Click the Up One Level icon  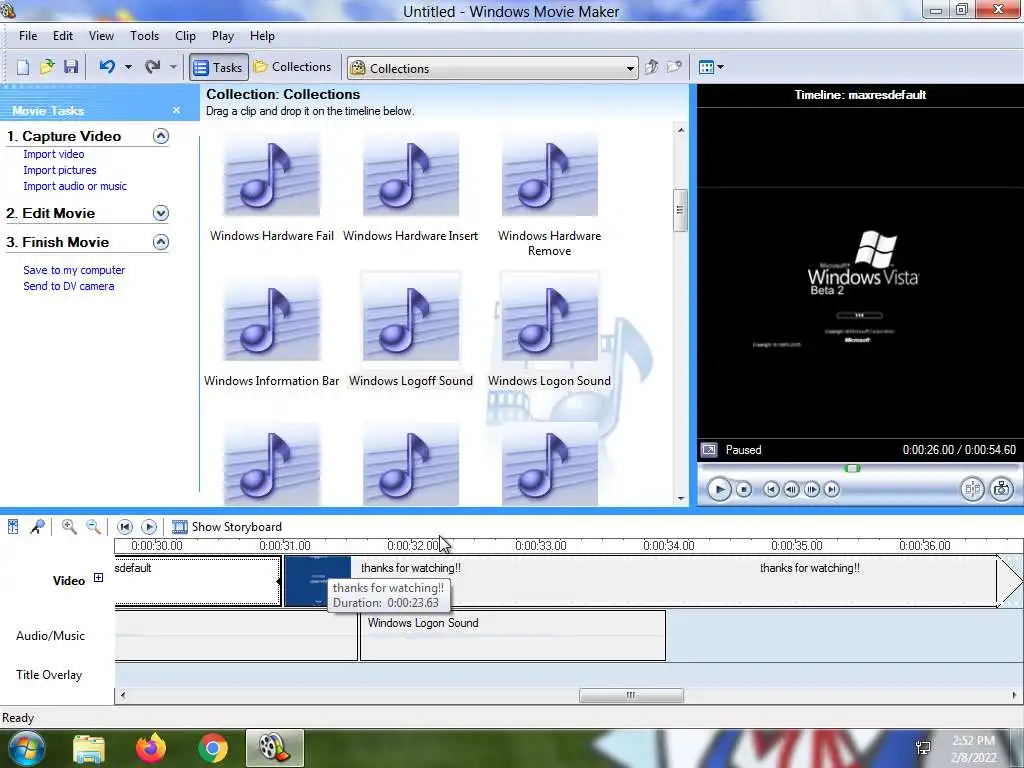click(651, 67)
